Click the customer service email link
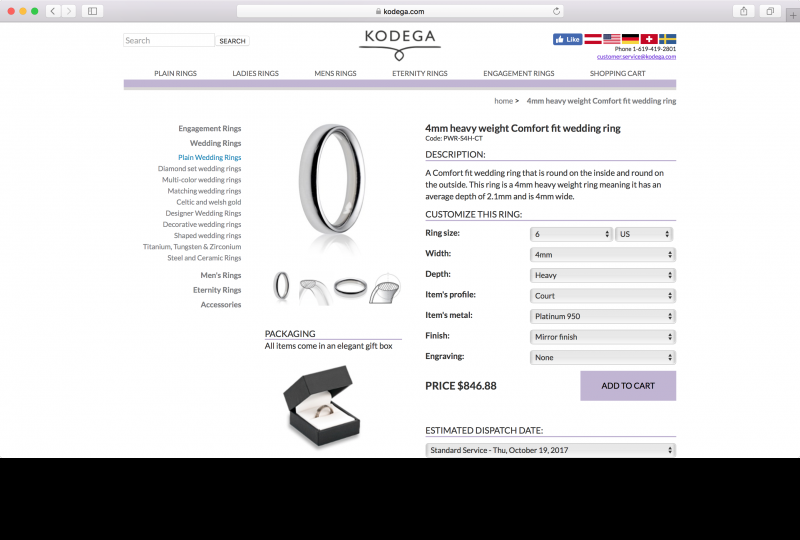 tap(636, 57)
